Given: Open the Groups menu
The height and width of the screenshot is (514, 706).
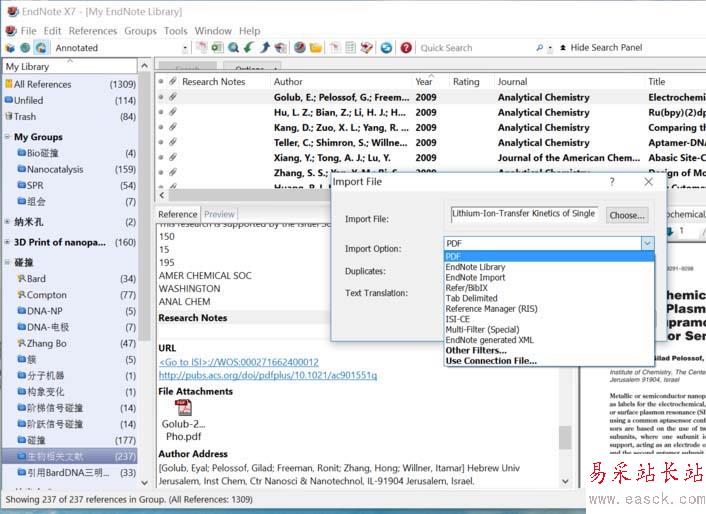Looking at the screenshot, I should [140, 31].
